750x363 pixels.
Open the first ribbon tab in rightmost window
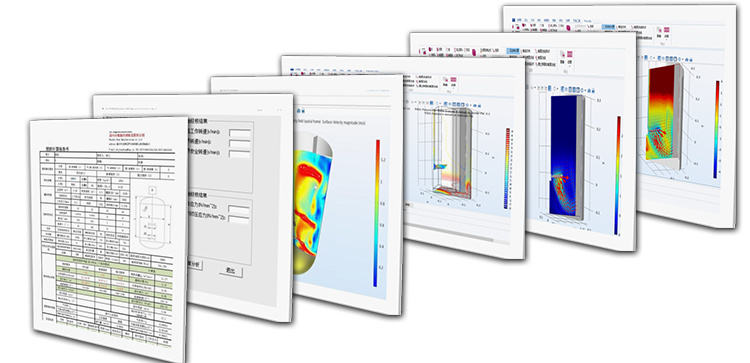point(514,21)
